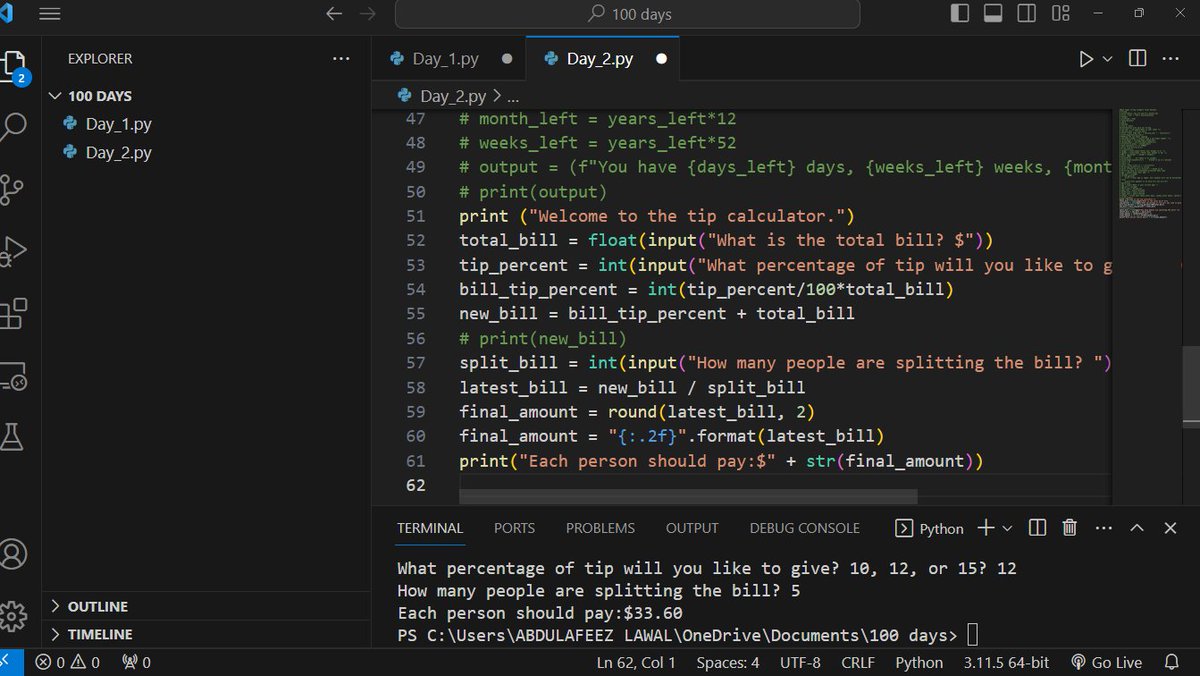
Task: Customize layout icon in title bar
Action: coord(1061,14)
